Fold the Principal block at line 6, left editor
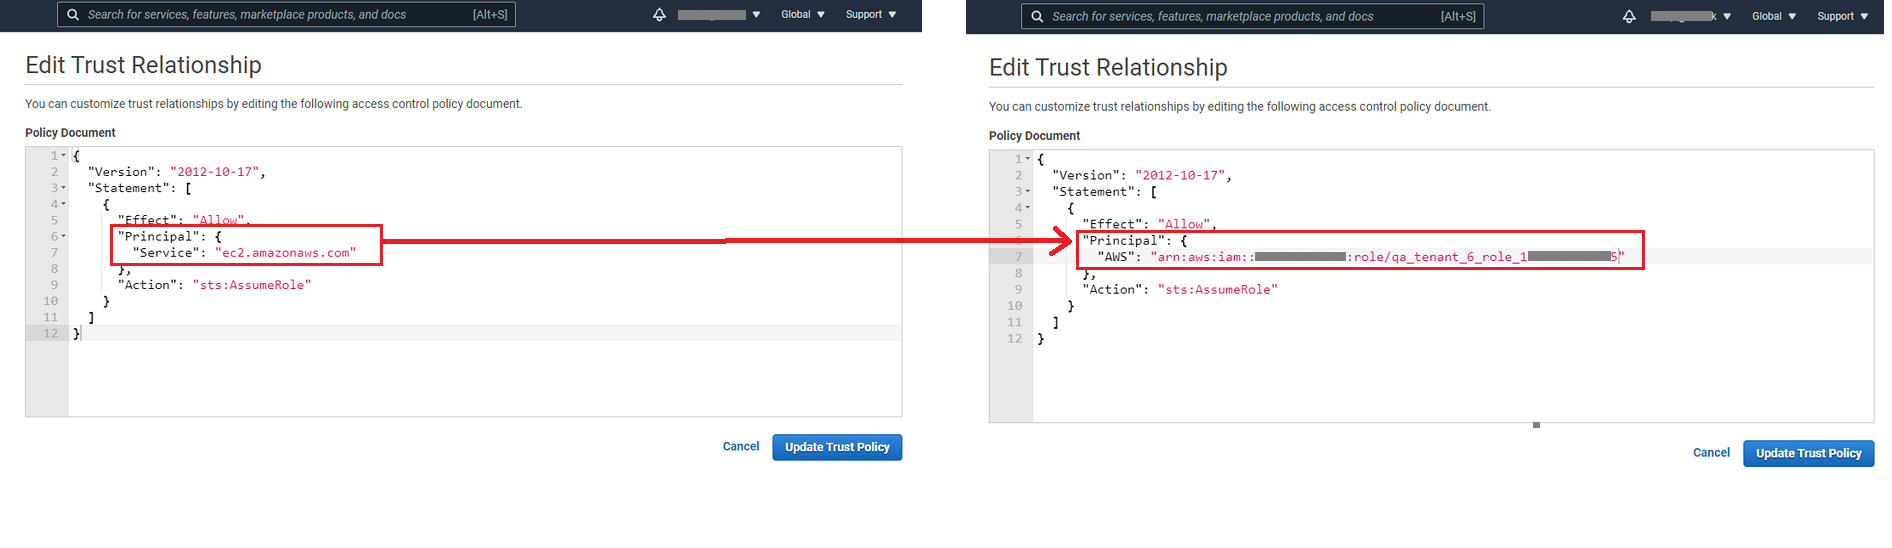The image size is (1892, 548). coord(64,237)
